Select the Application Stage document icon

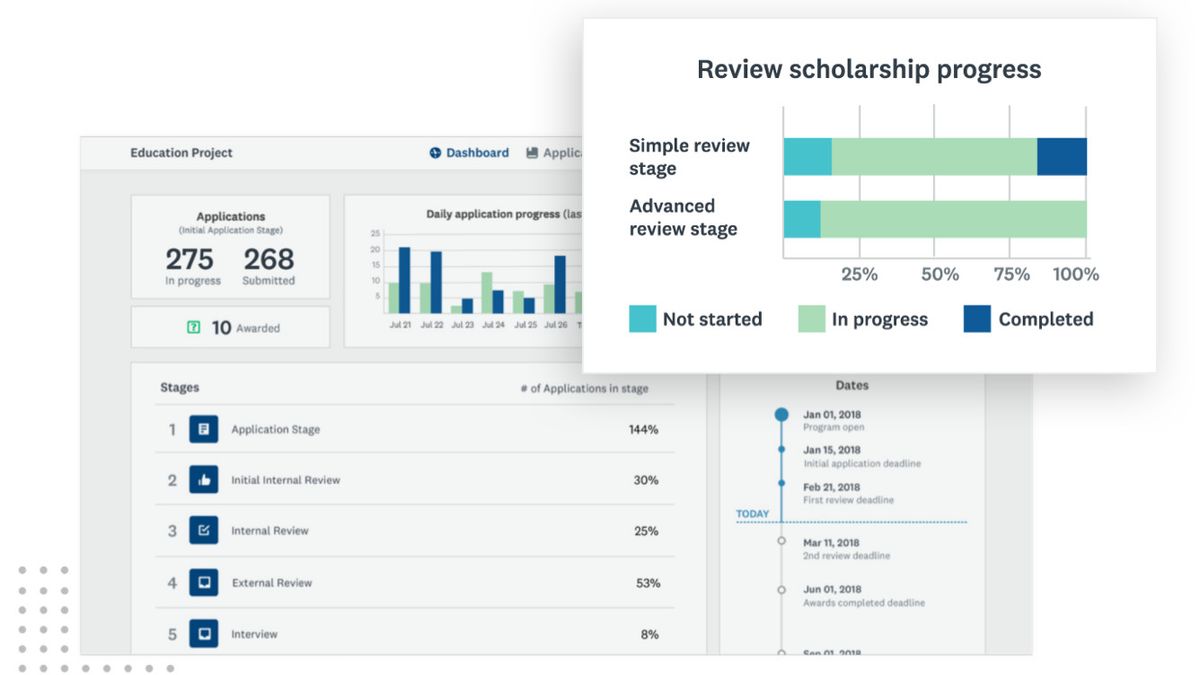tap(203, 428)
